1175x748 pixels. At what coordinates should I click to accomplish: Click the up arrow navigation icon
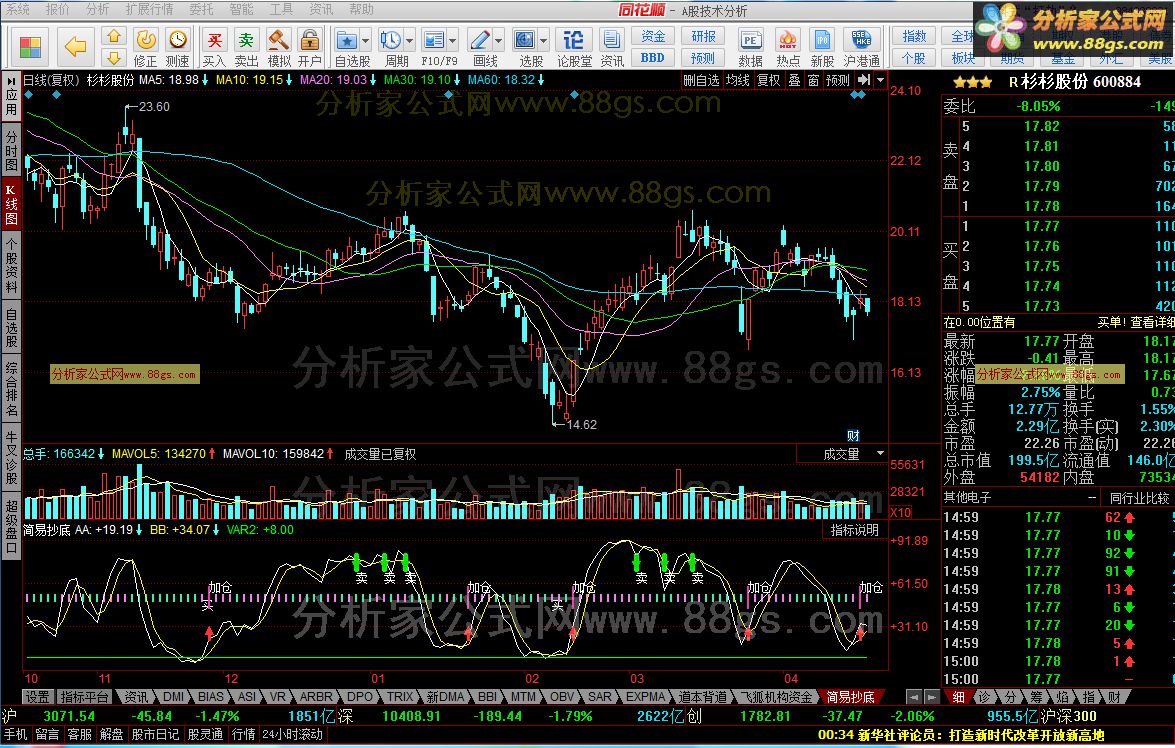point(113,37)
